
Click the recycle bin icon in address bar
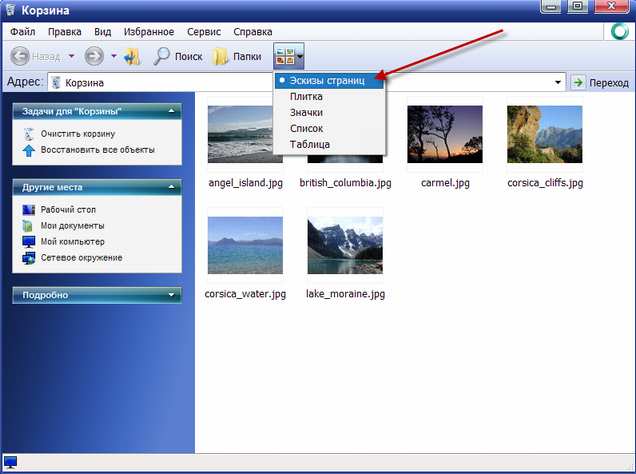click(x=56, y=83)
